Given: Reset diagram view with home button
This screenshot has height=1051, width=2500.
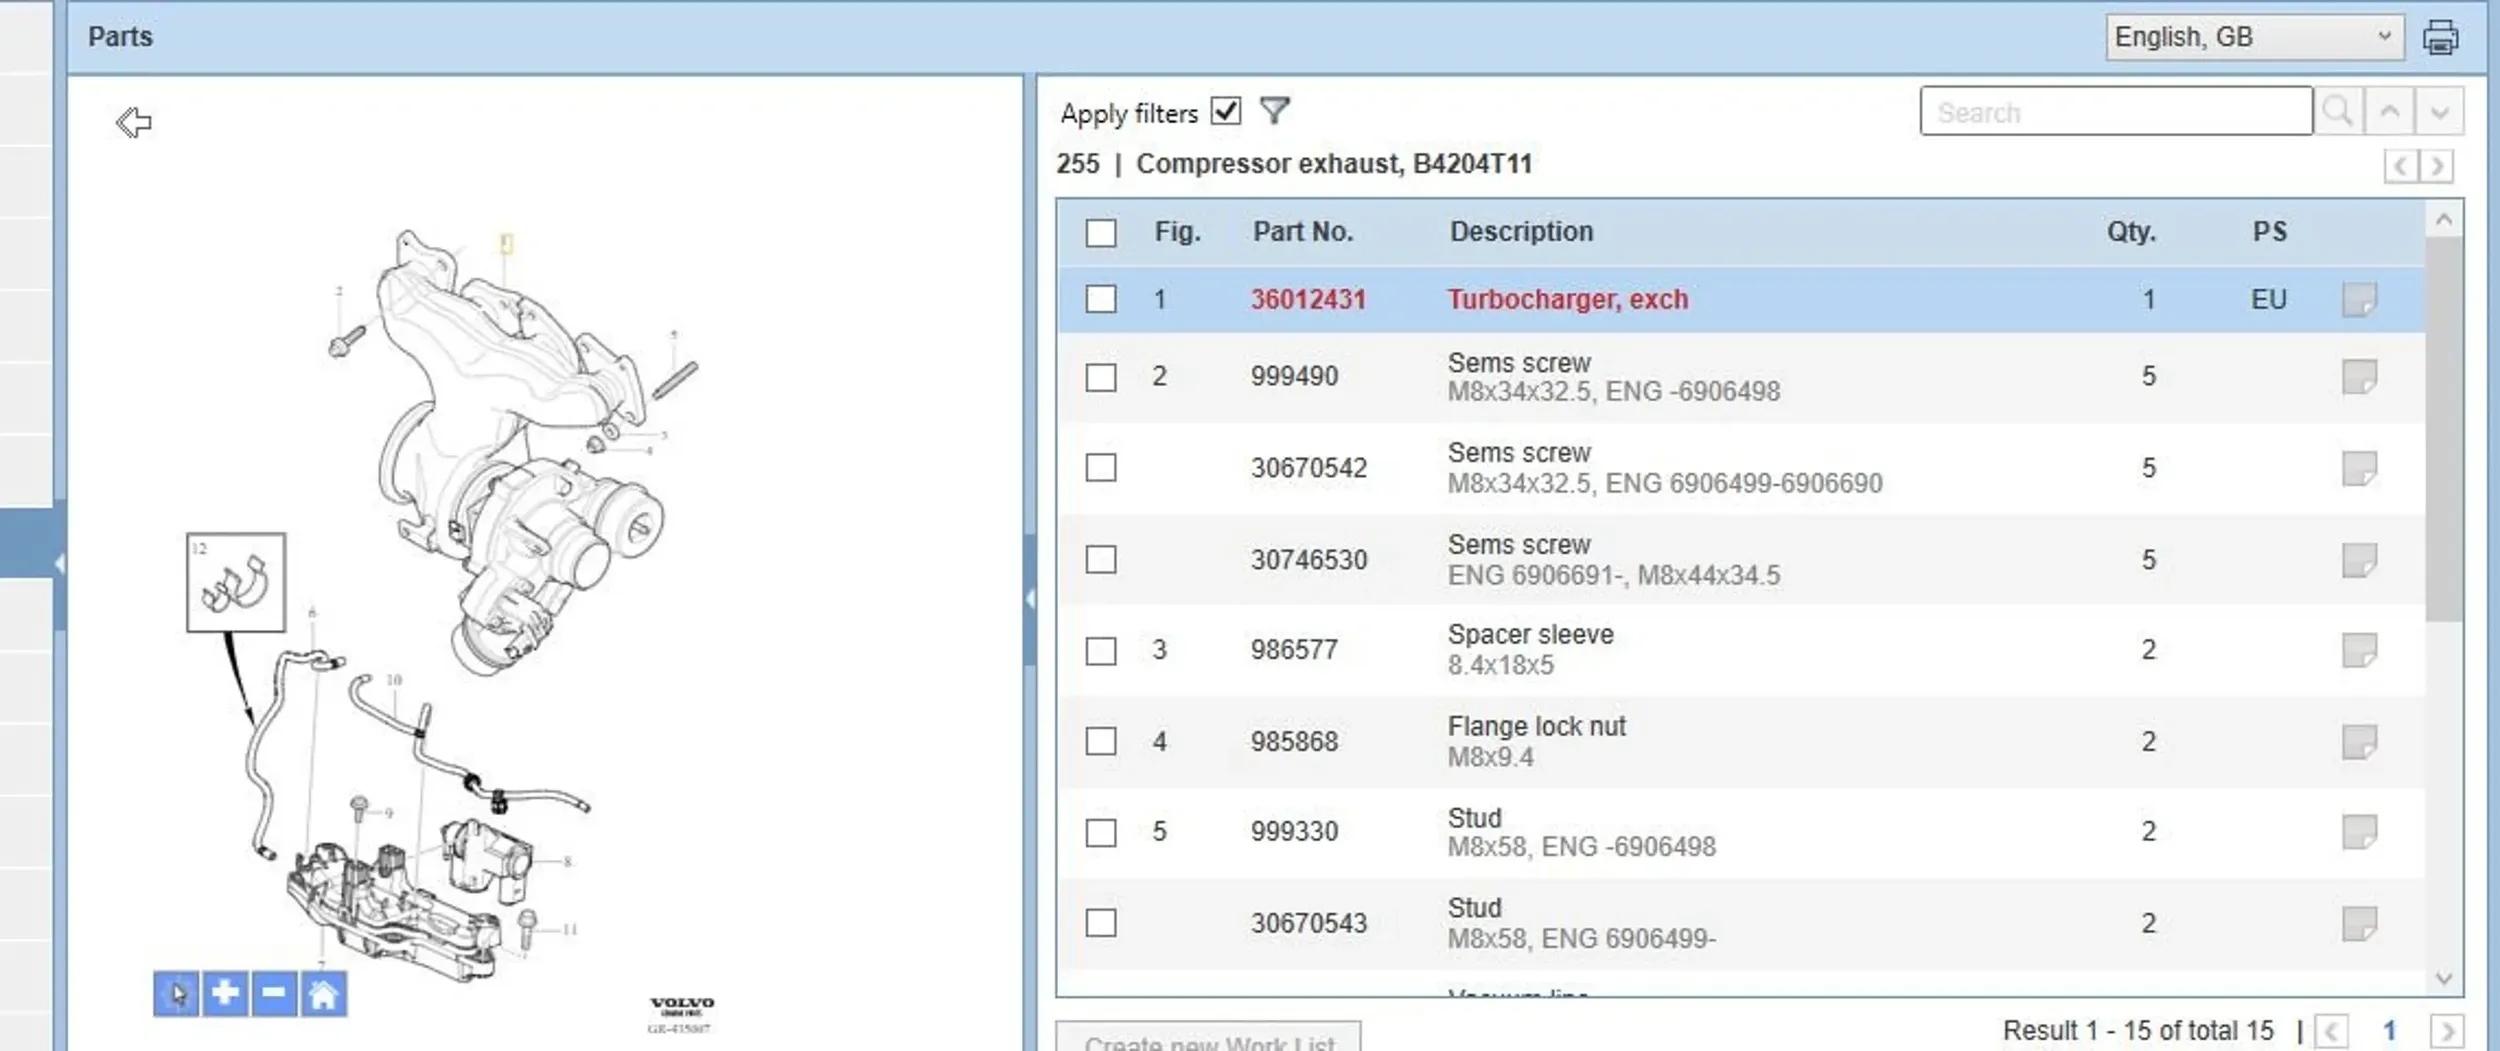Looking at the screenshot, I should [x=323, y=993].
